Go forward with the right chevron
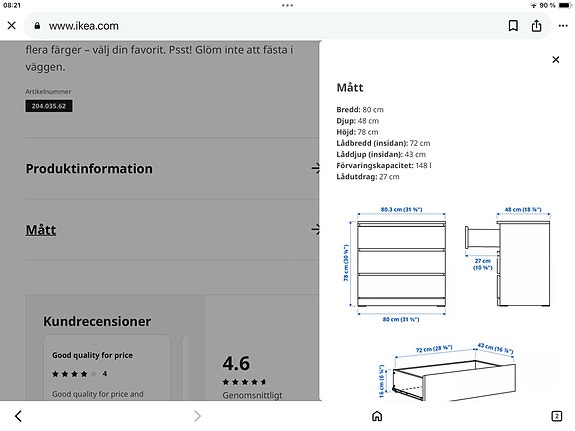This screenshot has height=431, width=575. [x=197, y=416]
